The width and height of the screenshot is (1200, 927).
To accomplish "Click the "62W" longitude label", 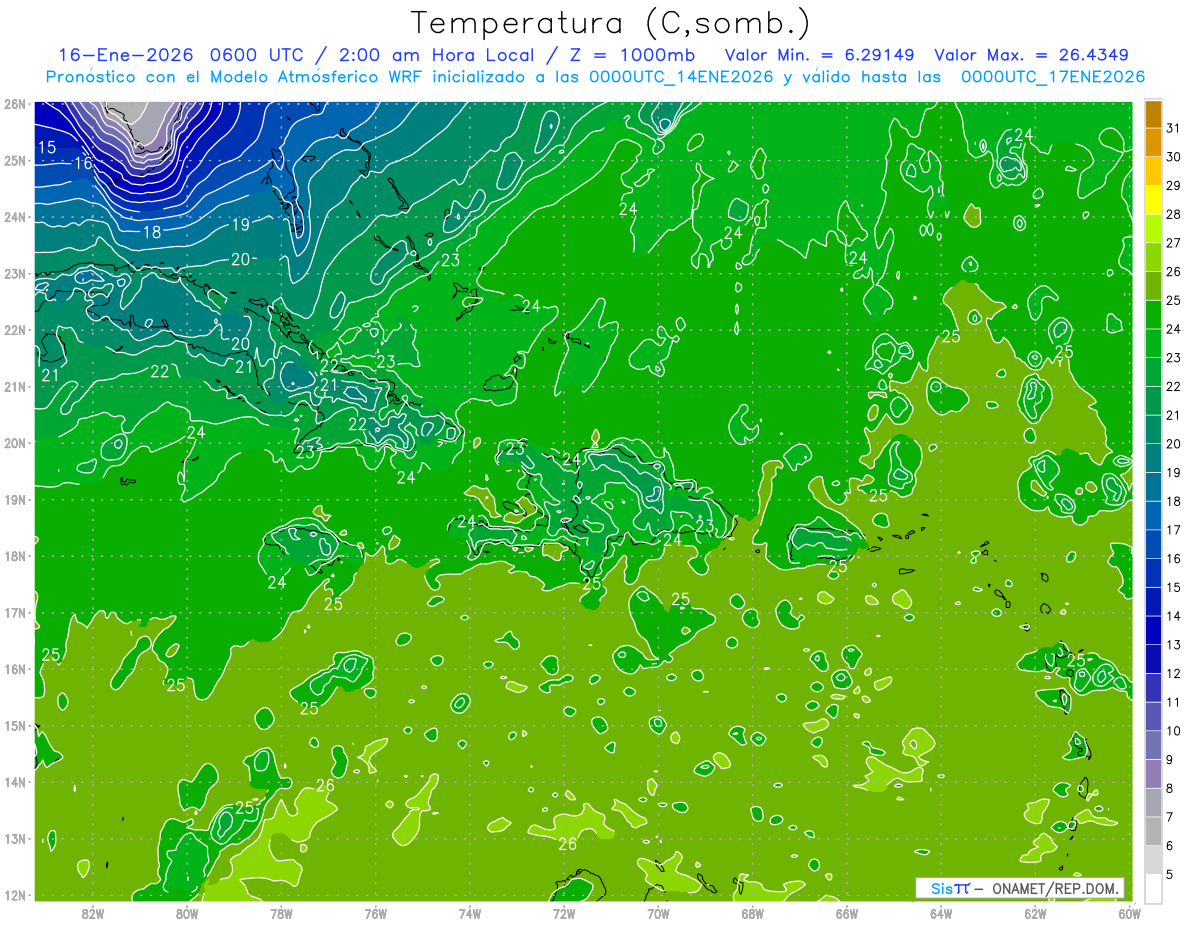I will pos(1034,912).
